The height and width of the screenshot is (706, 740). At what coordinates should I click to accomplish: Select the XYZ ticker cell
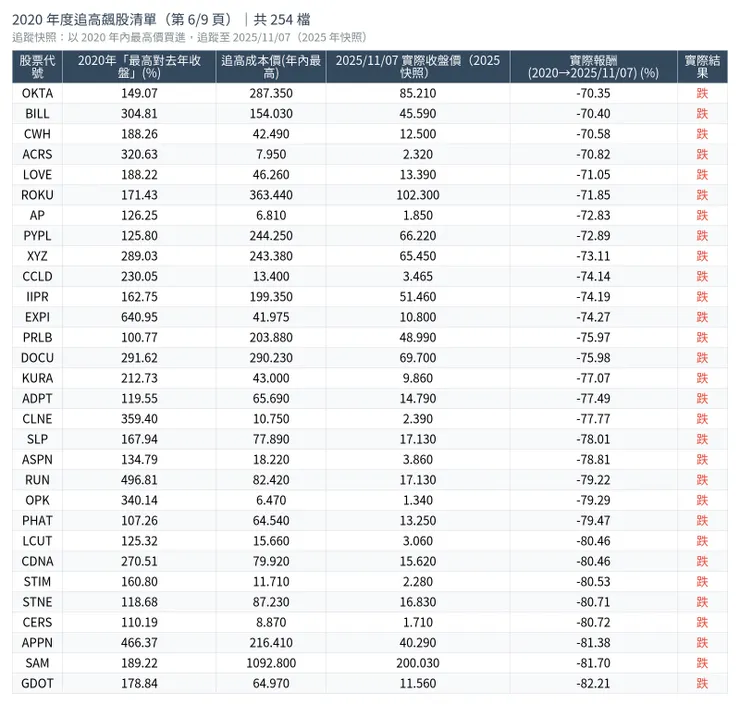(x=37, y=256)
